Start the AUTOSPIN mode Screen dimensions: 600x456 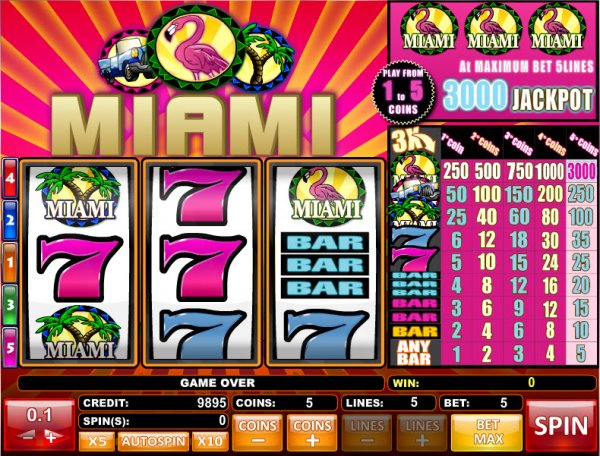[153, 441]
